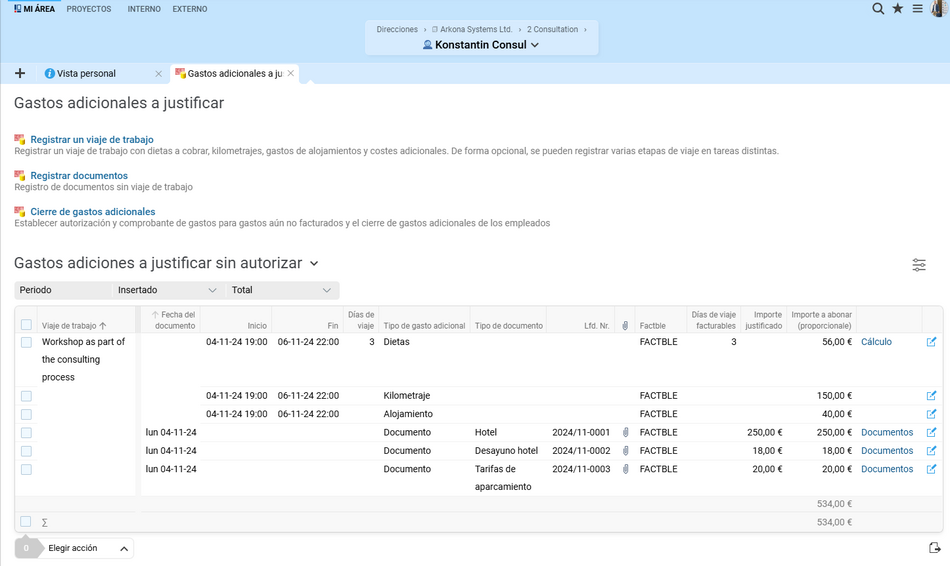Edit the Alojamiento row via edit icon

click(931, 414)
